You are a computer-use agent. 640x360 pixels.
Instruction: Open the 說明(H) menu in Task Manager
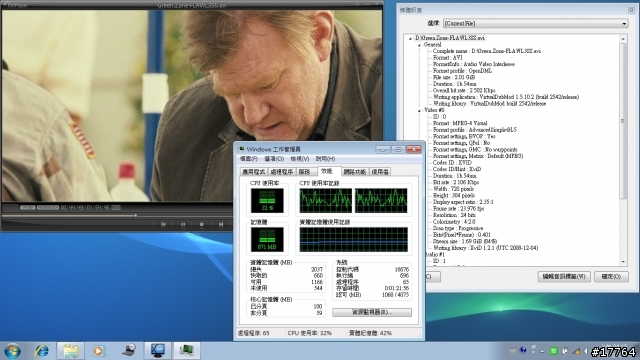(x=325, y=159)
